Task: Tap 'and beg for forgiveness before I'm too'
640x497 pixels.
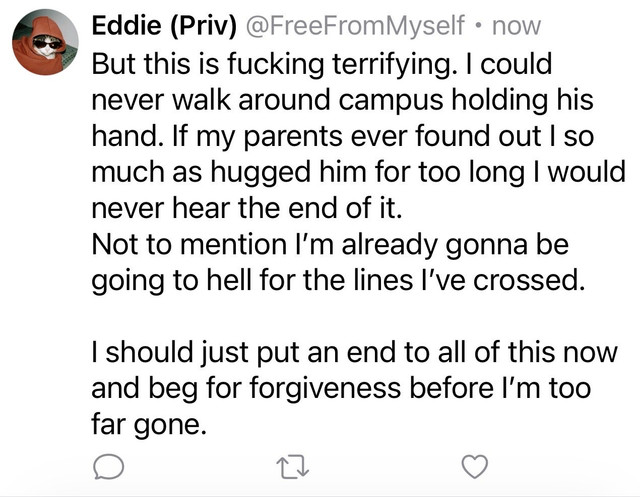Action: pos(341,388)
